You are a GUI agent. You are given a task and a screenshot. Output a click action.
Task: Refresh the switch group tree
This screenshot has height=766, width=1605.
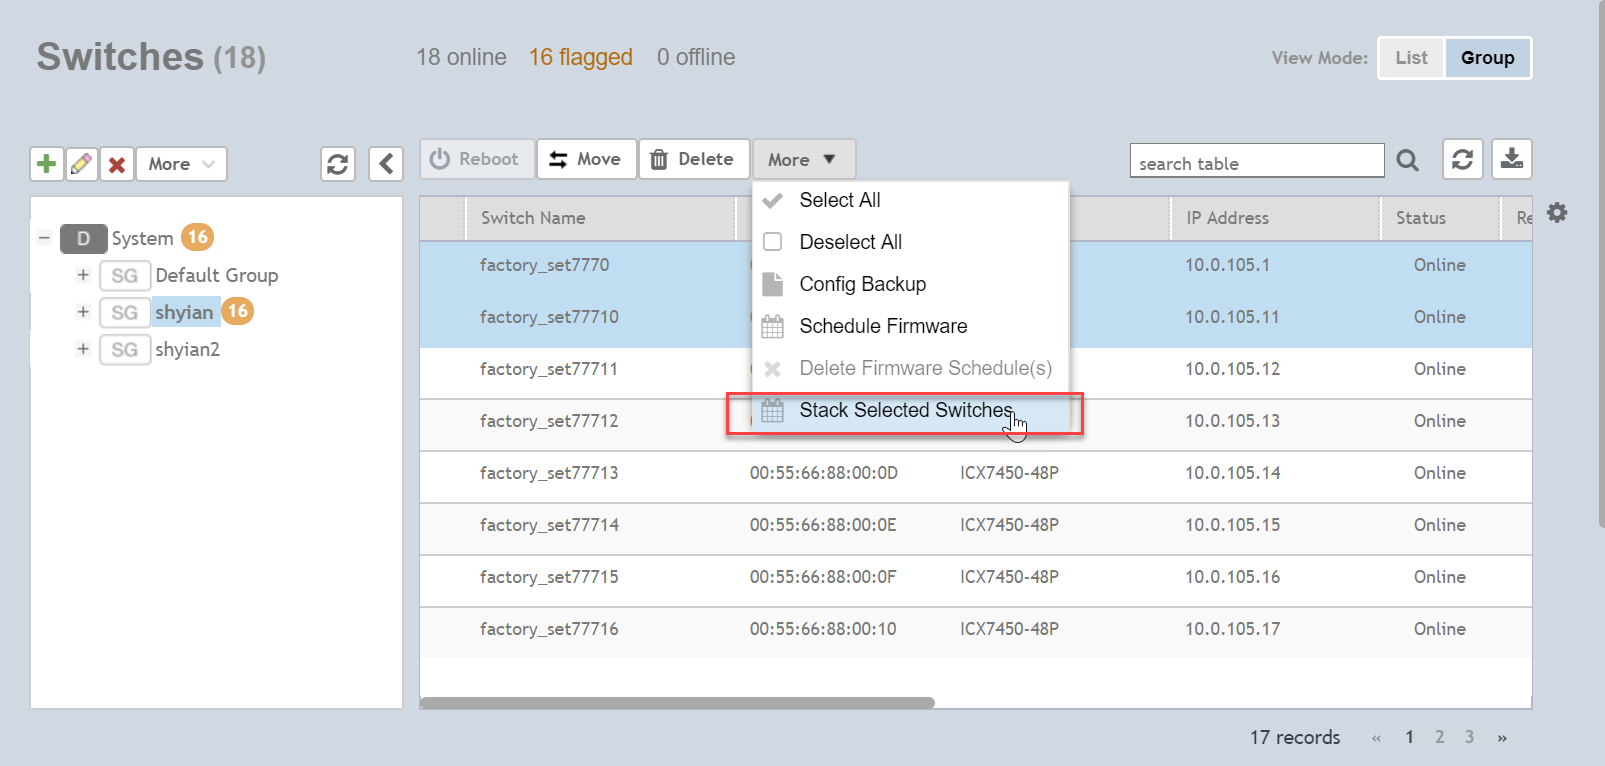coord(338,164)
